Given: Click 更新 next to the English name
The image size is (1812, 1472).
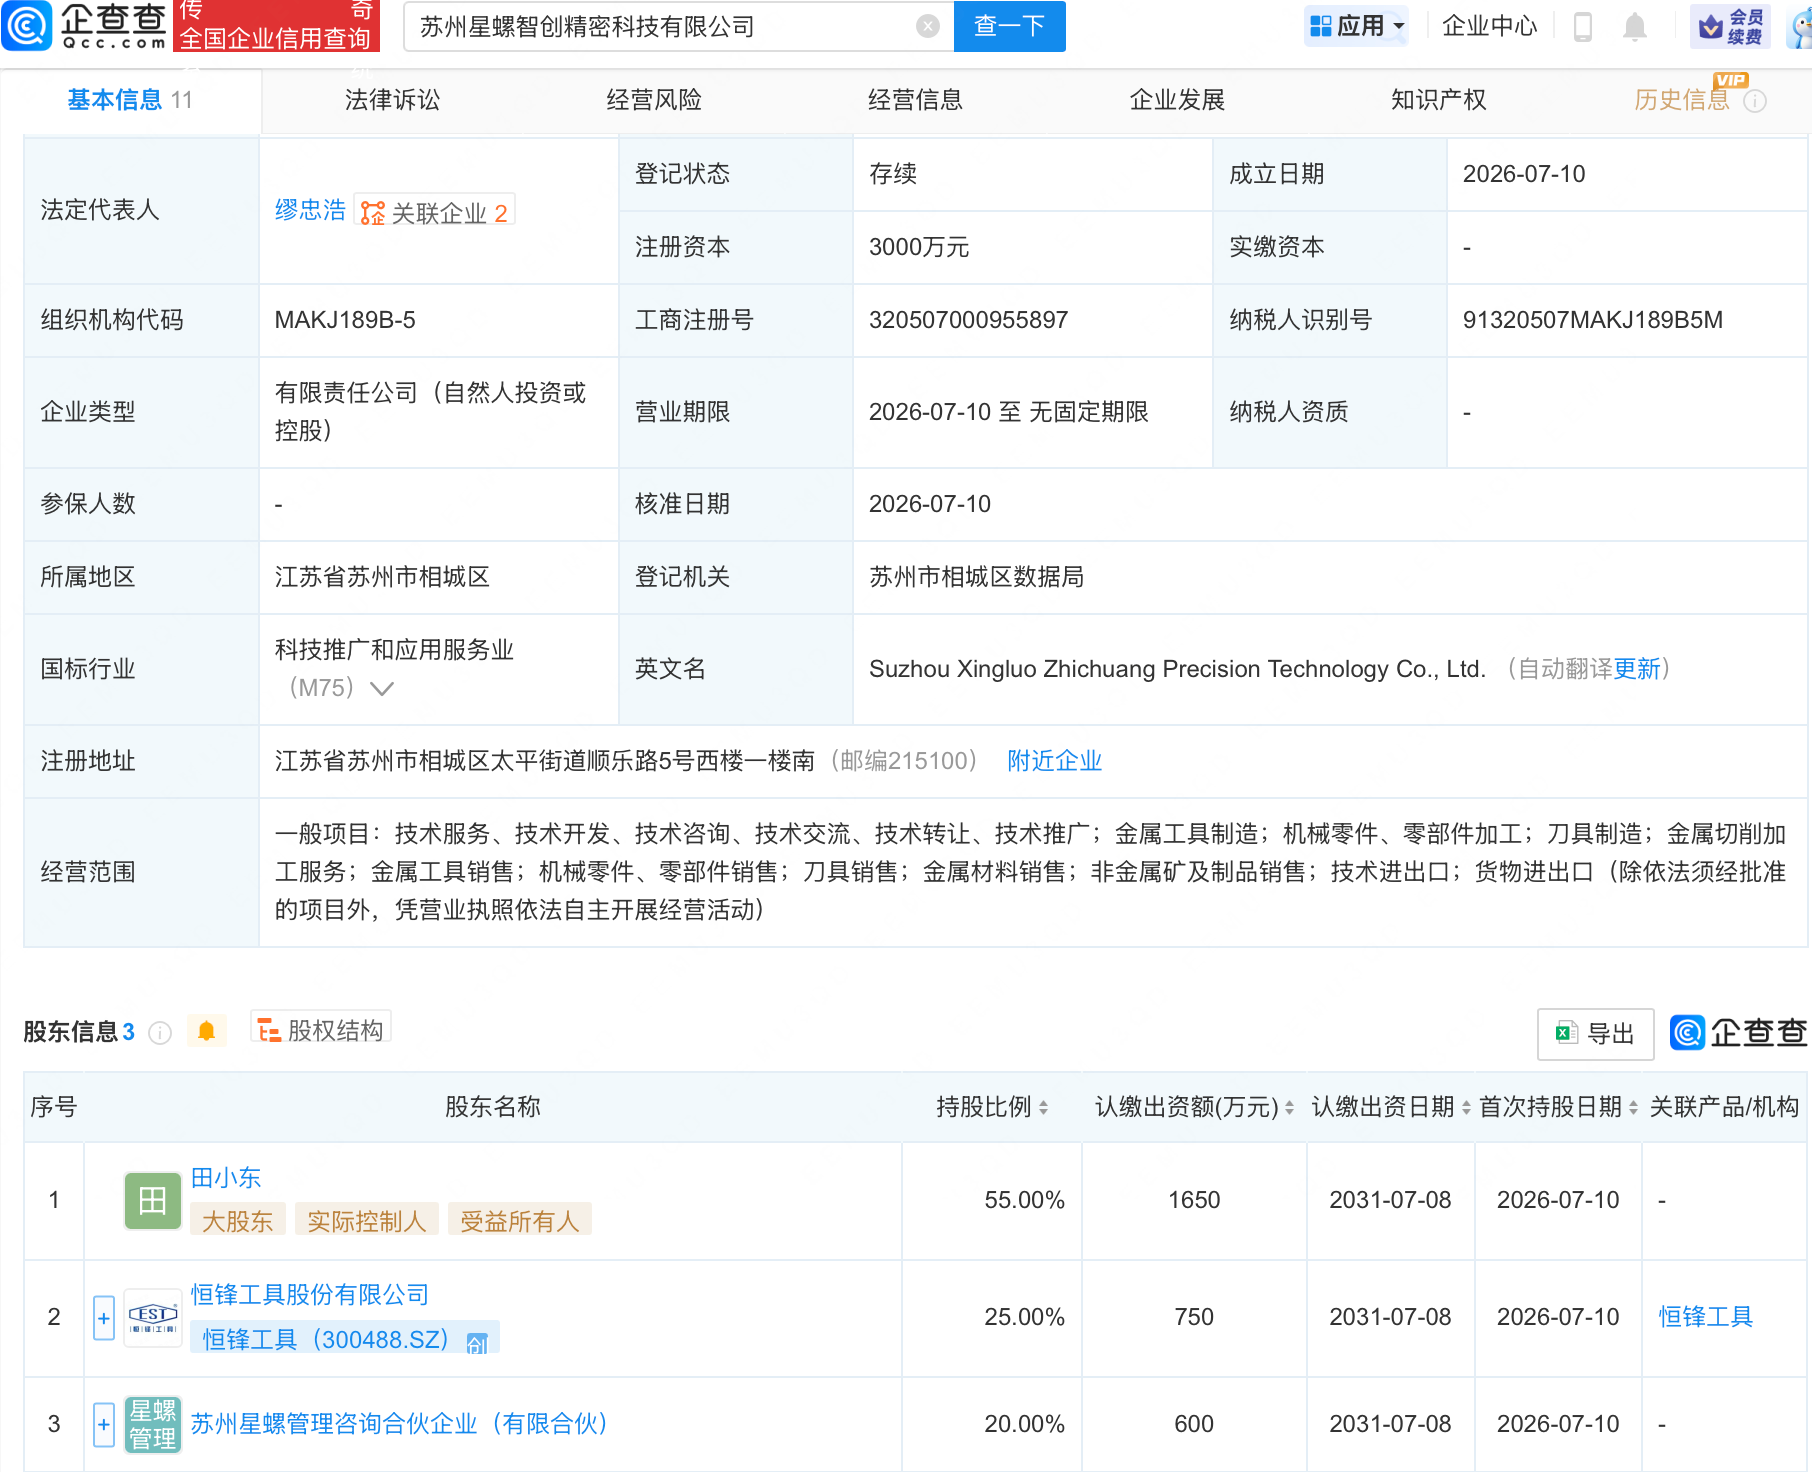Looking at the screenshot, I should tap(1637, 669).
